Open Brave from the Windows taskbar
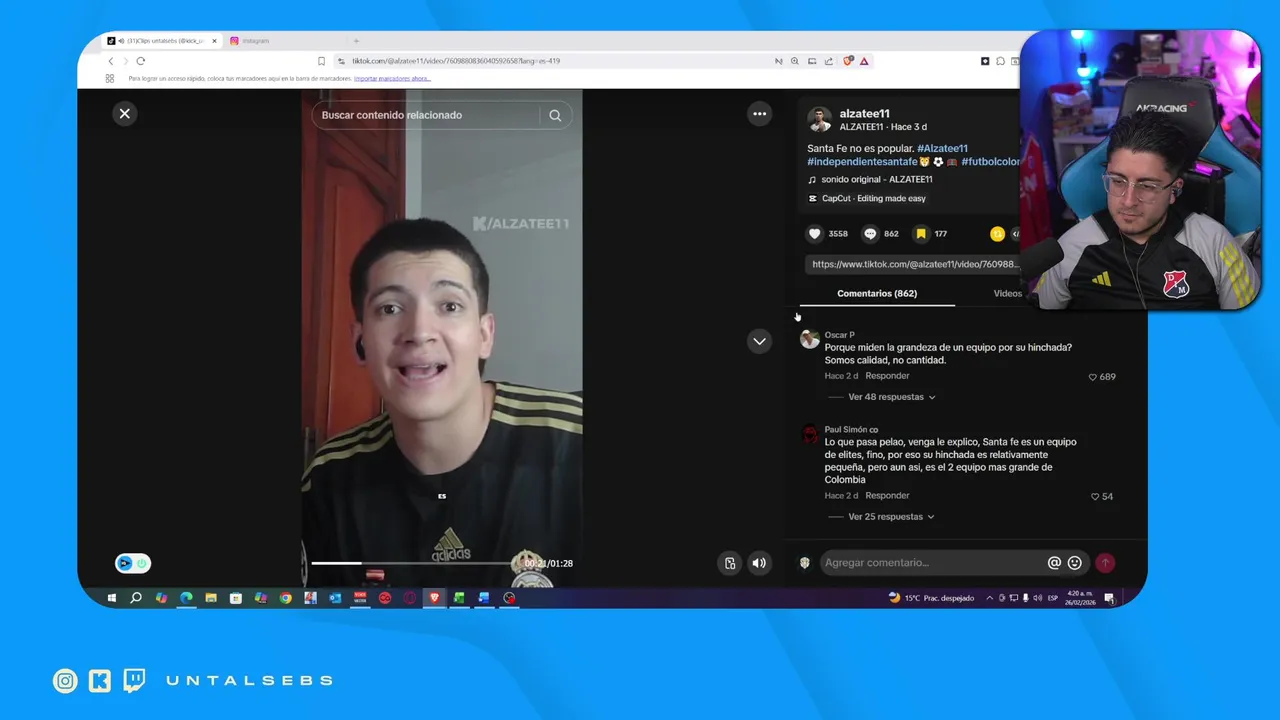Screen dimensions: 1280x720 point(434,598)
